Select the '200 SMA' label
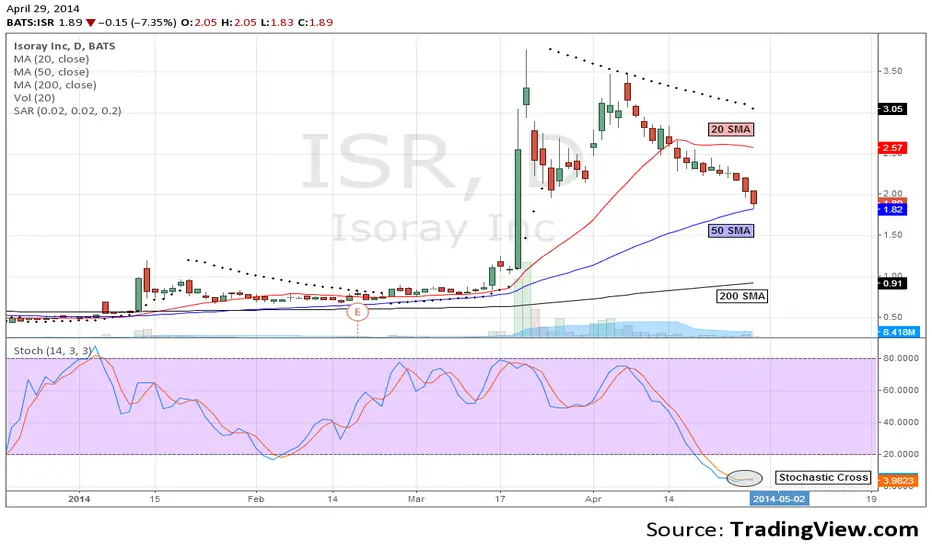The height and width of the screenshot is (550, 932). (742, 296)
